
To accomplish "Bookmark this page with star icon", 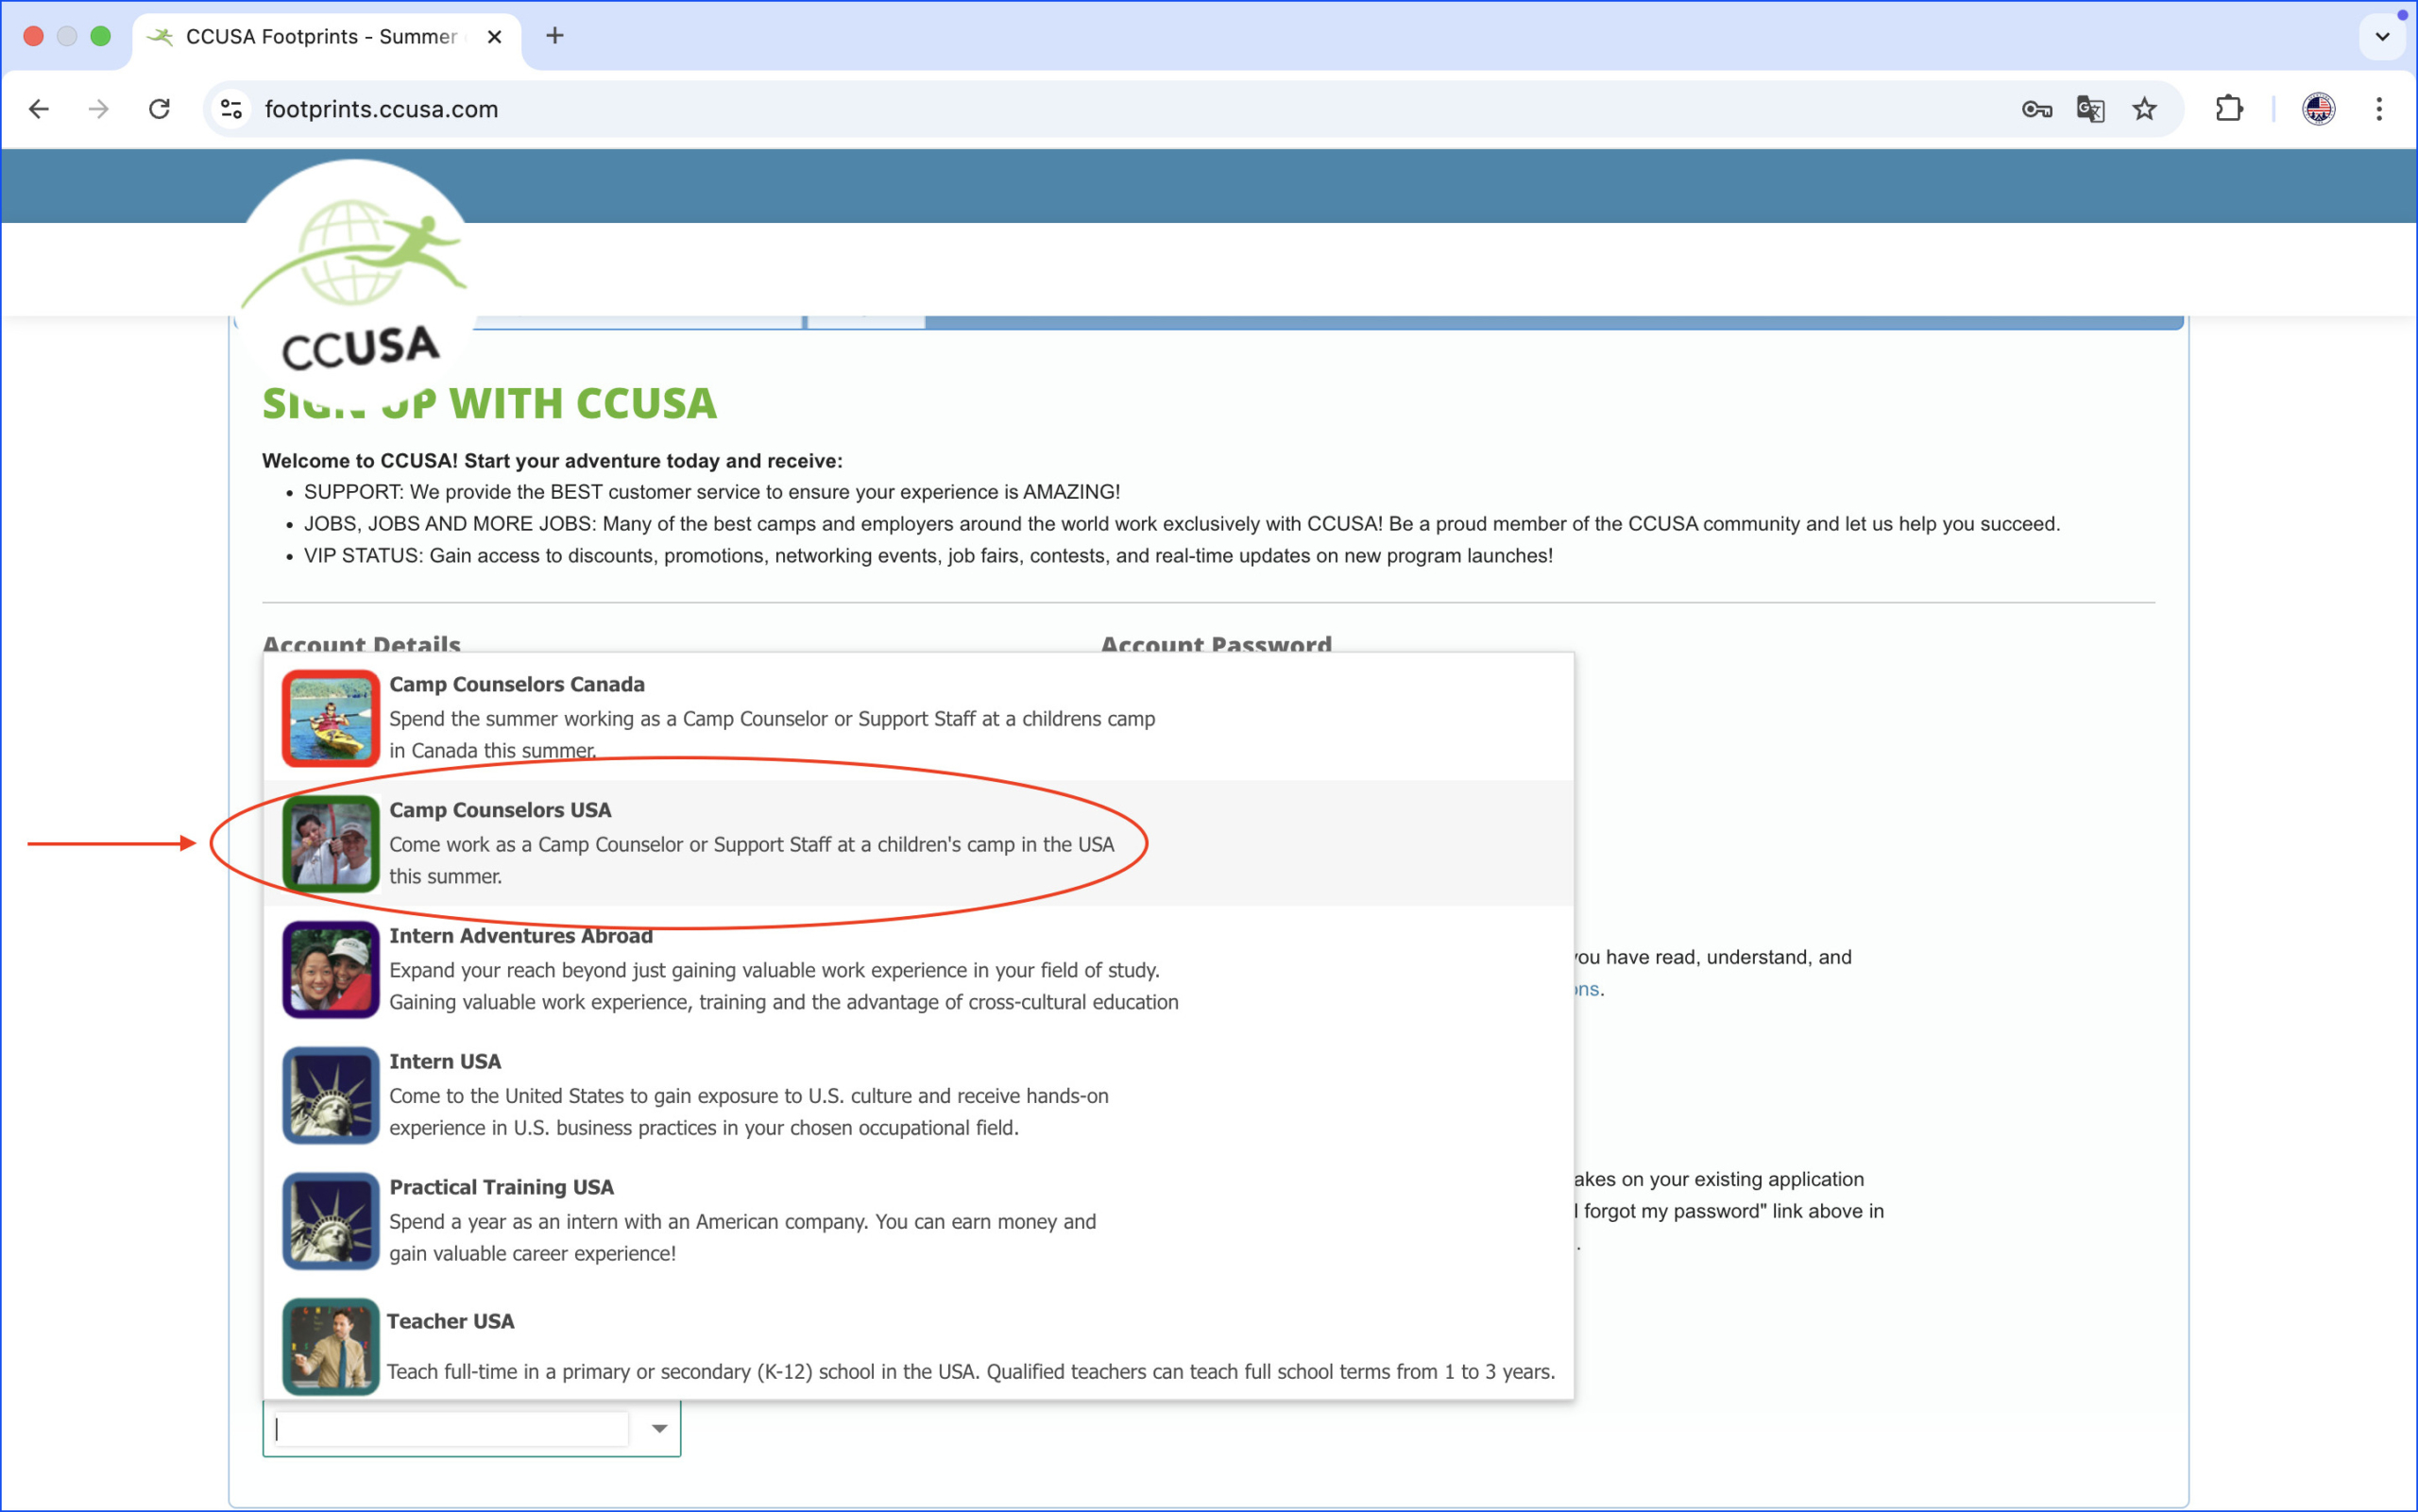I will [2144, 109].
